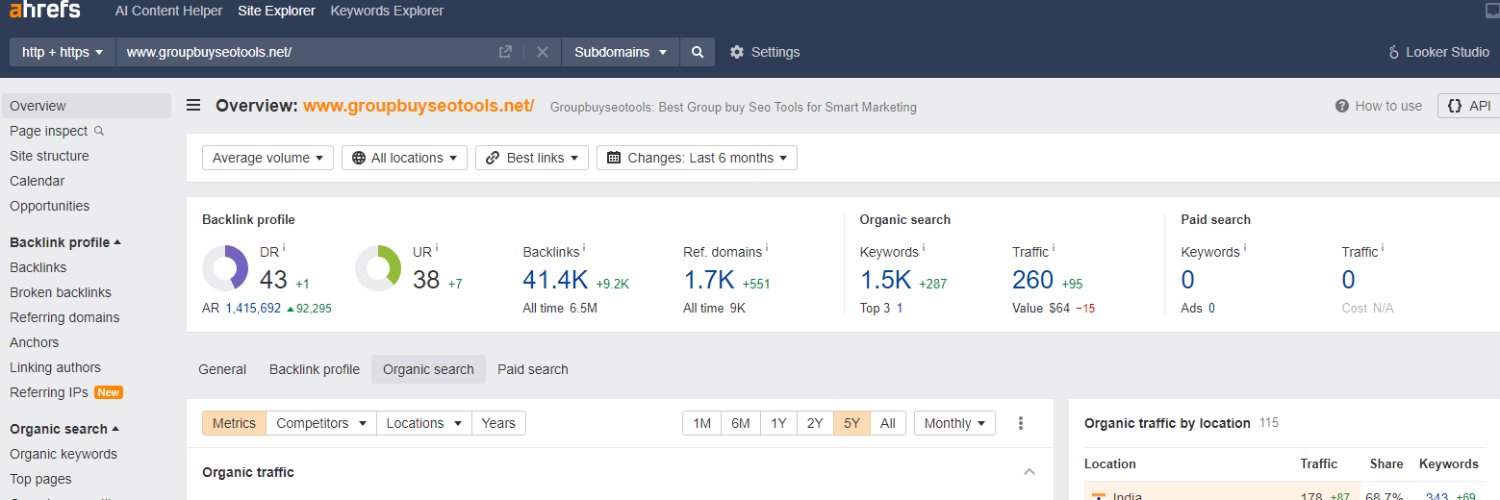1500x500 pixels.
Task: Click the Paid search Traffic info icon
Action: click(x=1384, y=248)
